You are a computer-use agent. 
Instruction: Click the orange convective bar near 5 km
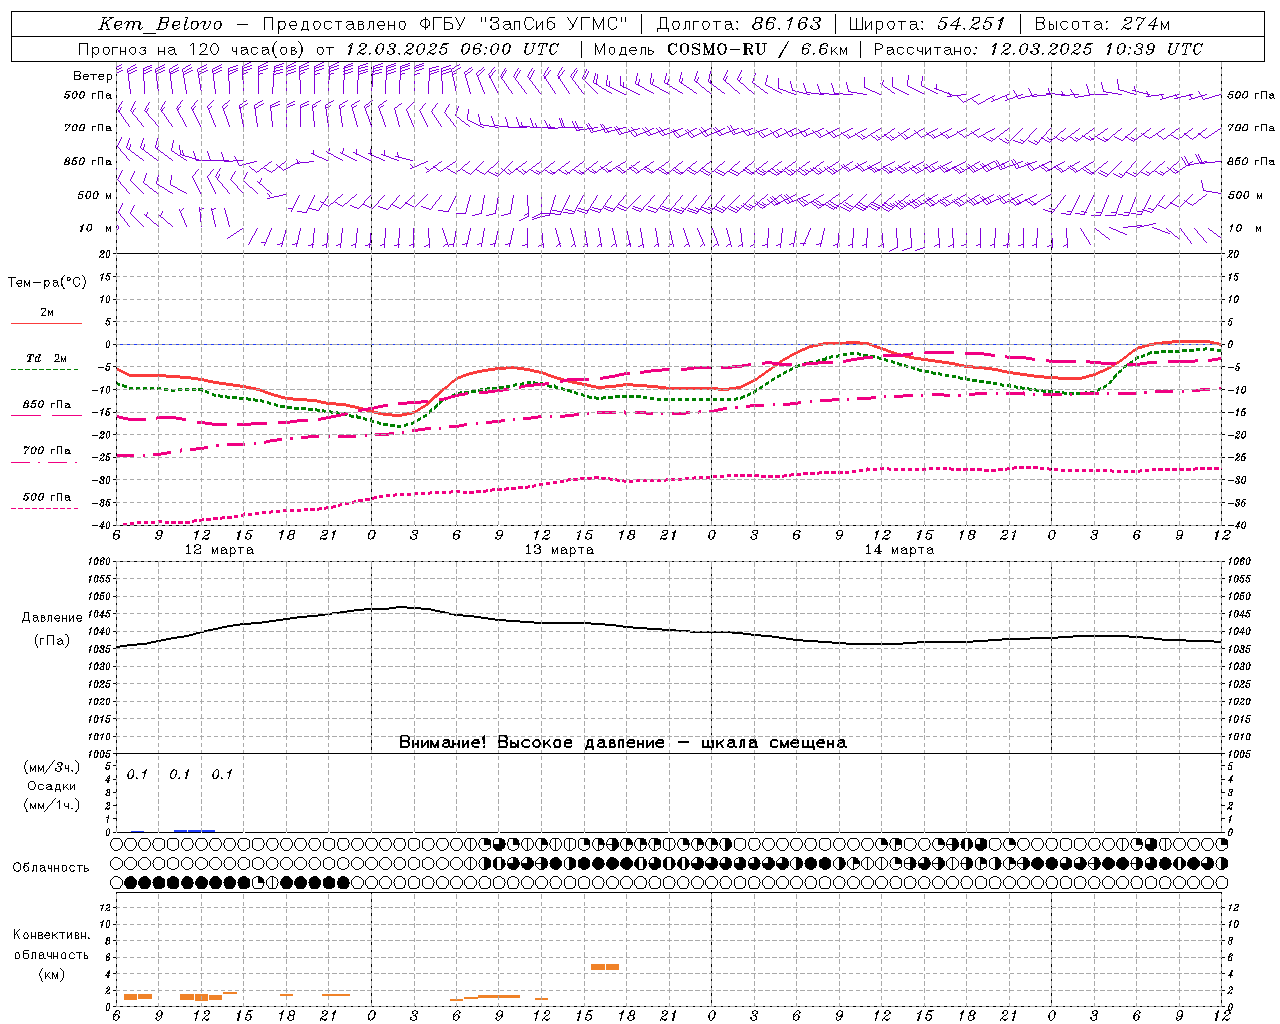[605, 967]
